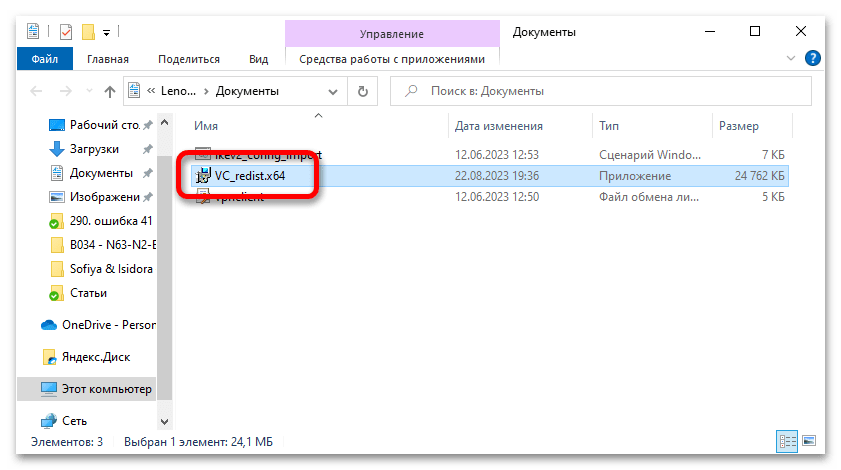Click the New folder quick access icon
The image size is (841, 470).
pyautogui.click(x=88, y=32)
